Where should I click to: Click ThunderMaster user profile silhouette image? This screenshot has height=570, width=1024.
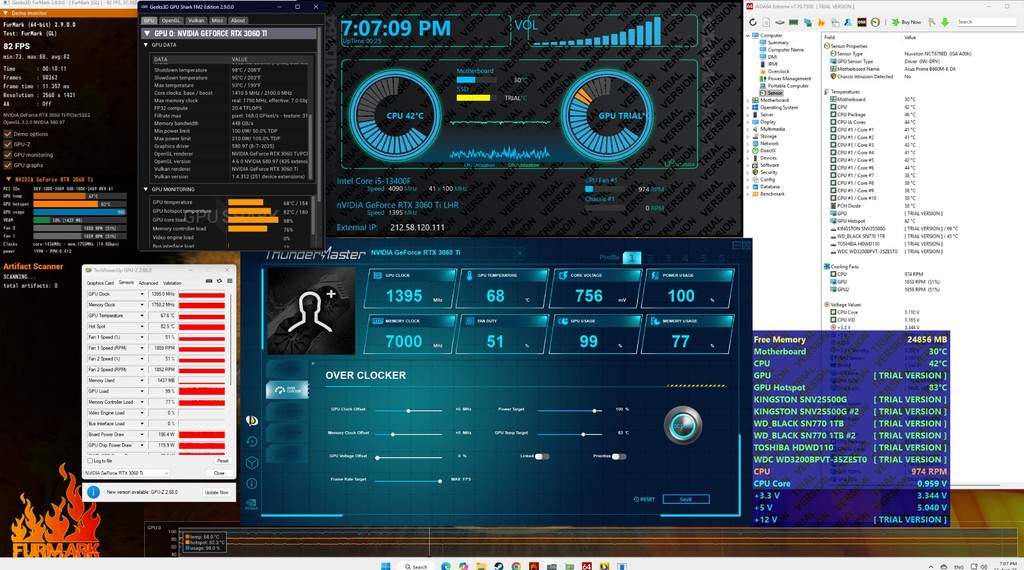coord(311,311)
